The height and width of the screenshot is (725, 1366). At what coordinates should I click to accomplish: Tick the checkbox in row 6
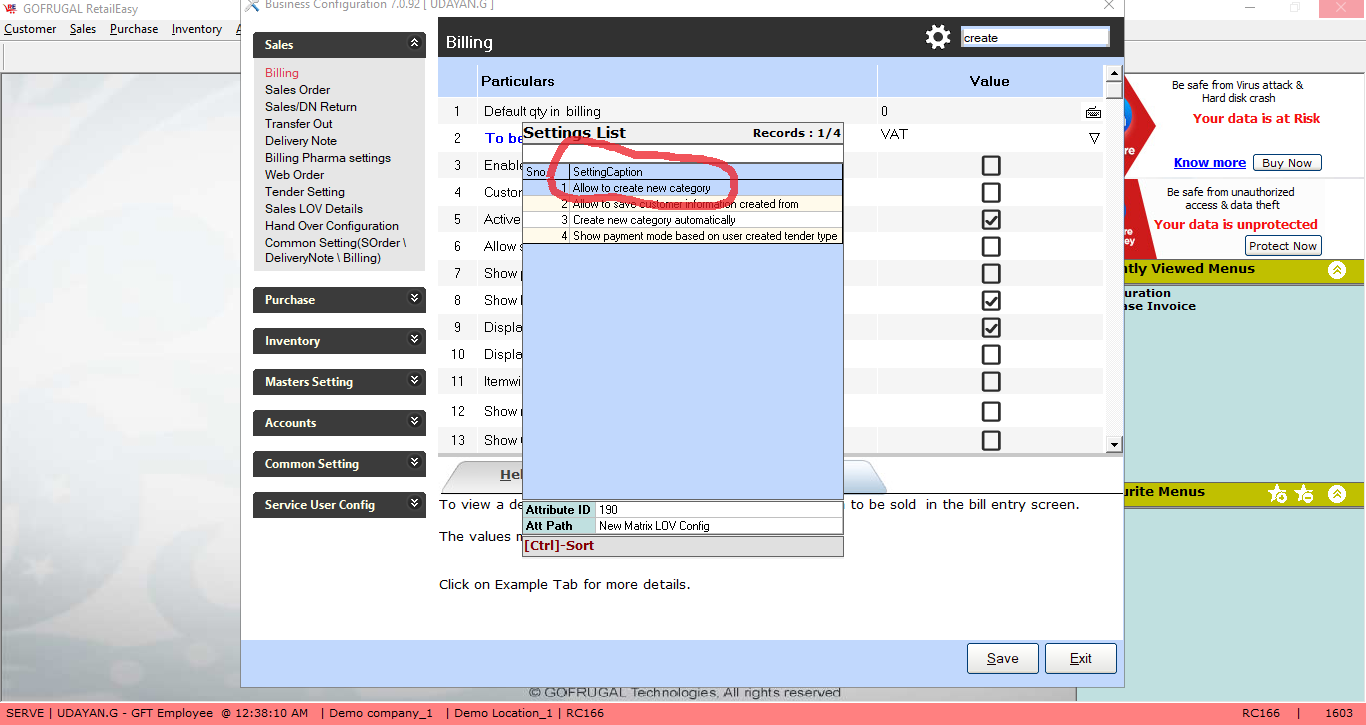(991, 247)
